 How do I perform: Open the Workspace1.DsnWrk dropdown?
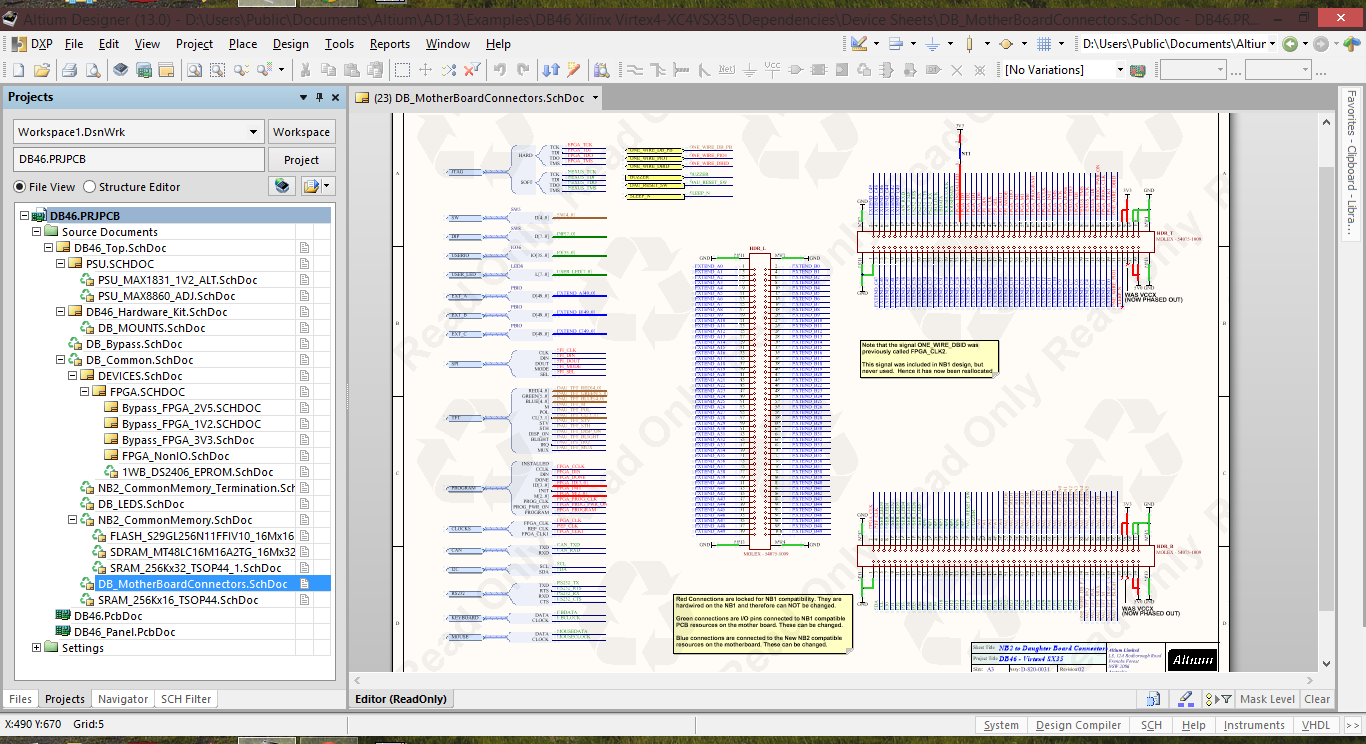[x=253, y=132]
